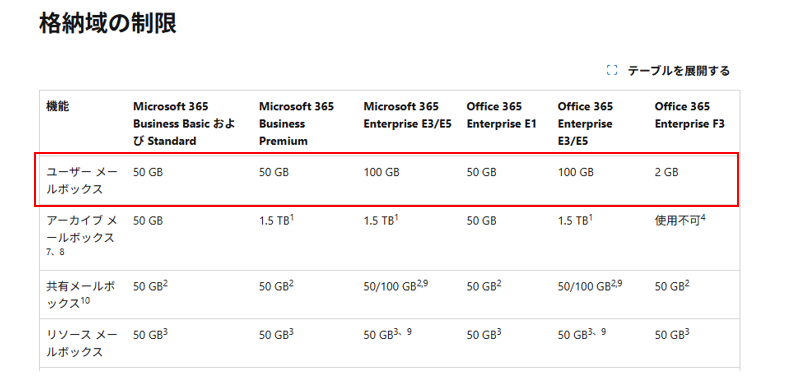
Task: Click the 機能 column header
Action: pos(58,106)
